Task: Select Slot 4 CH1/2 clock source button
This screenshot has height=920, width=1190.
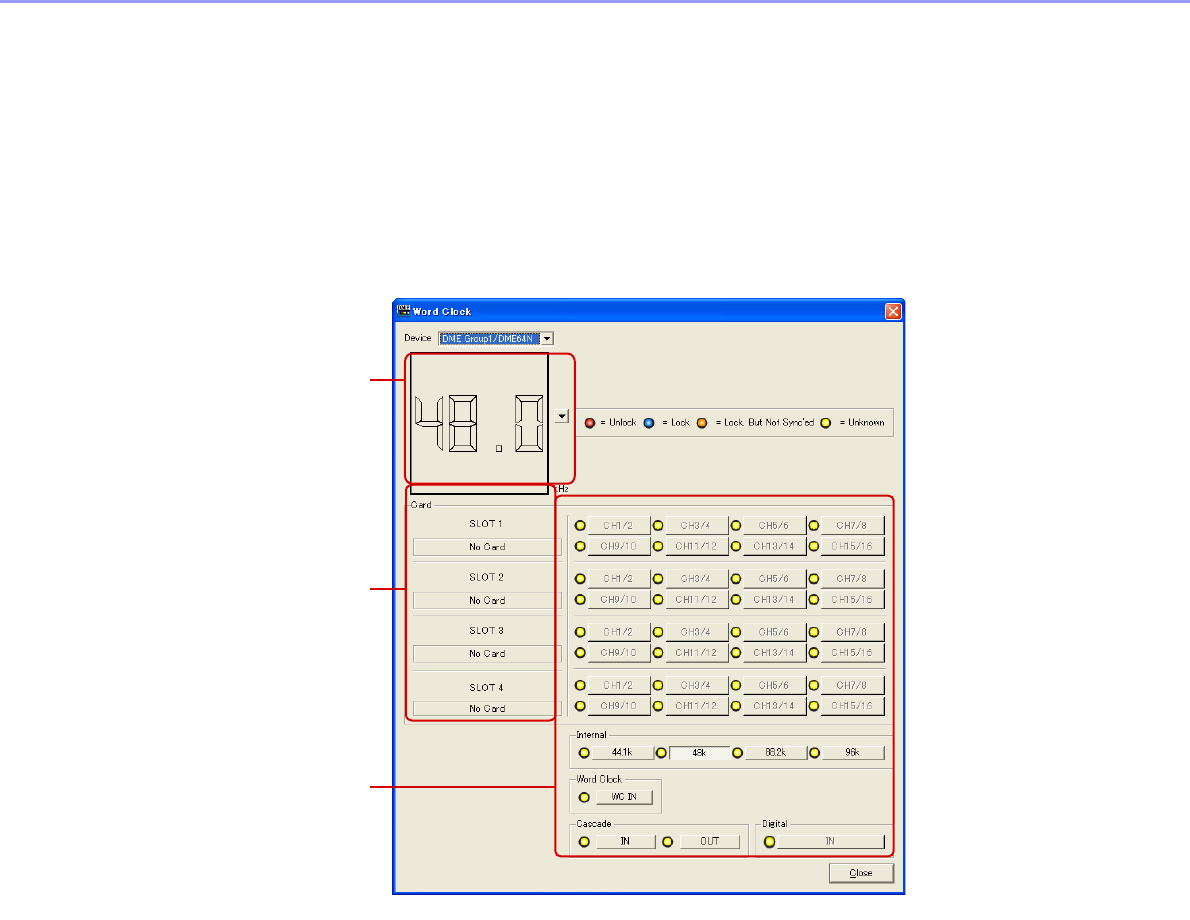Action: pos(619,685)
